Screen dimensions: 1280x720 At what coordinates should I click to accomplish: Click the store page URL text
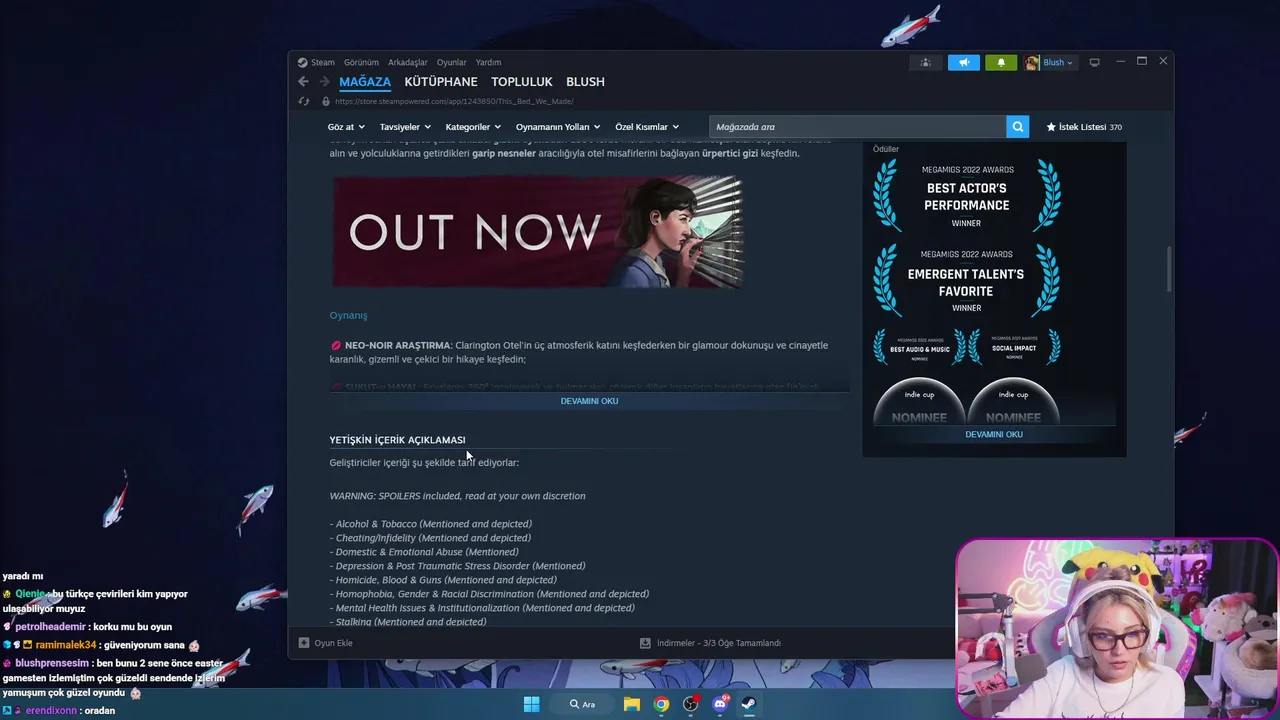point(454,101)
